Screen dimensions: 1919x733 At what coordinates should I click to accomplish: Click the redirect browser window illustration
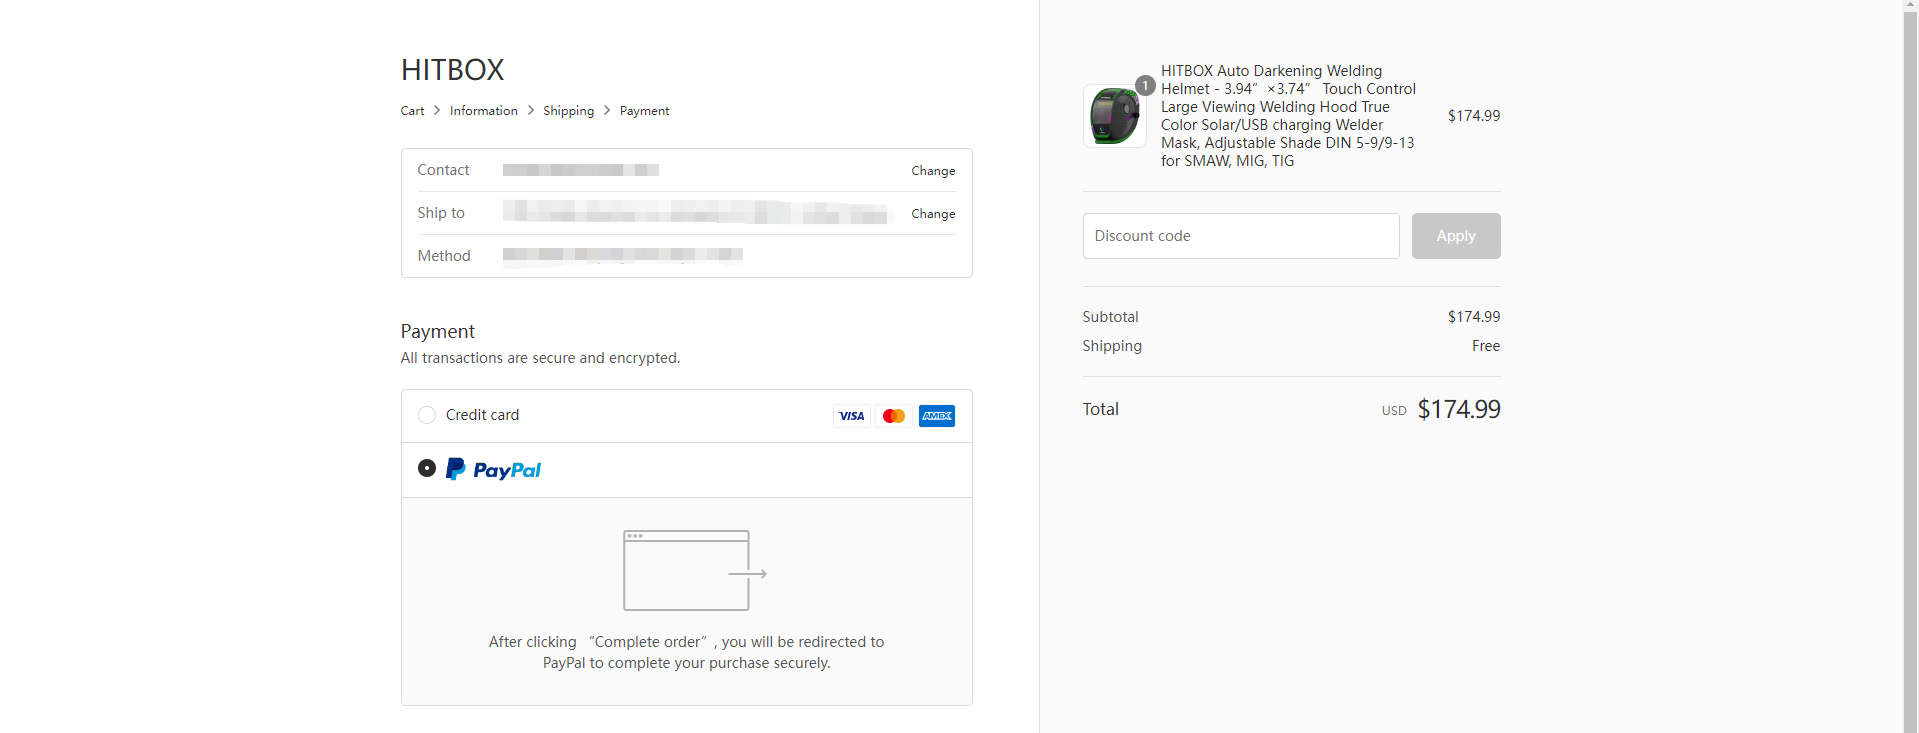click(x=695, y=570)
